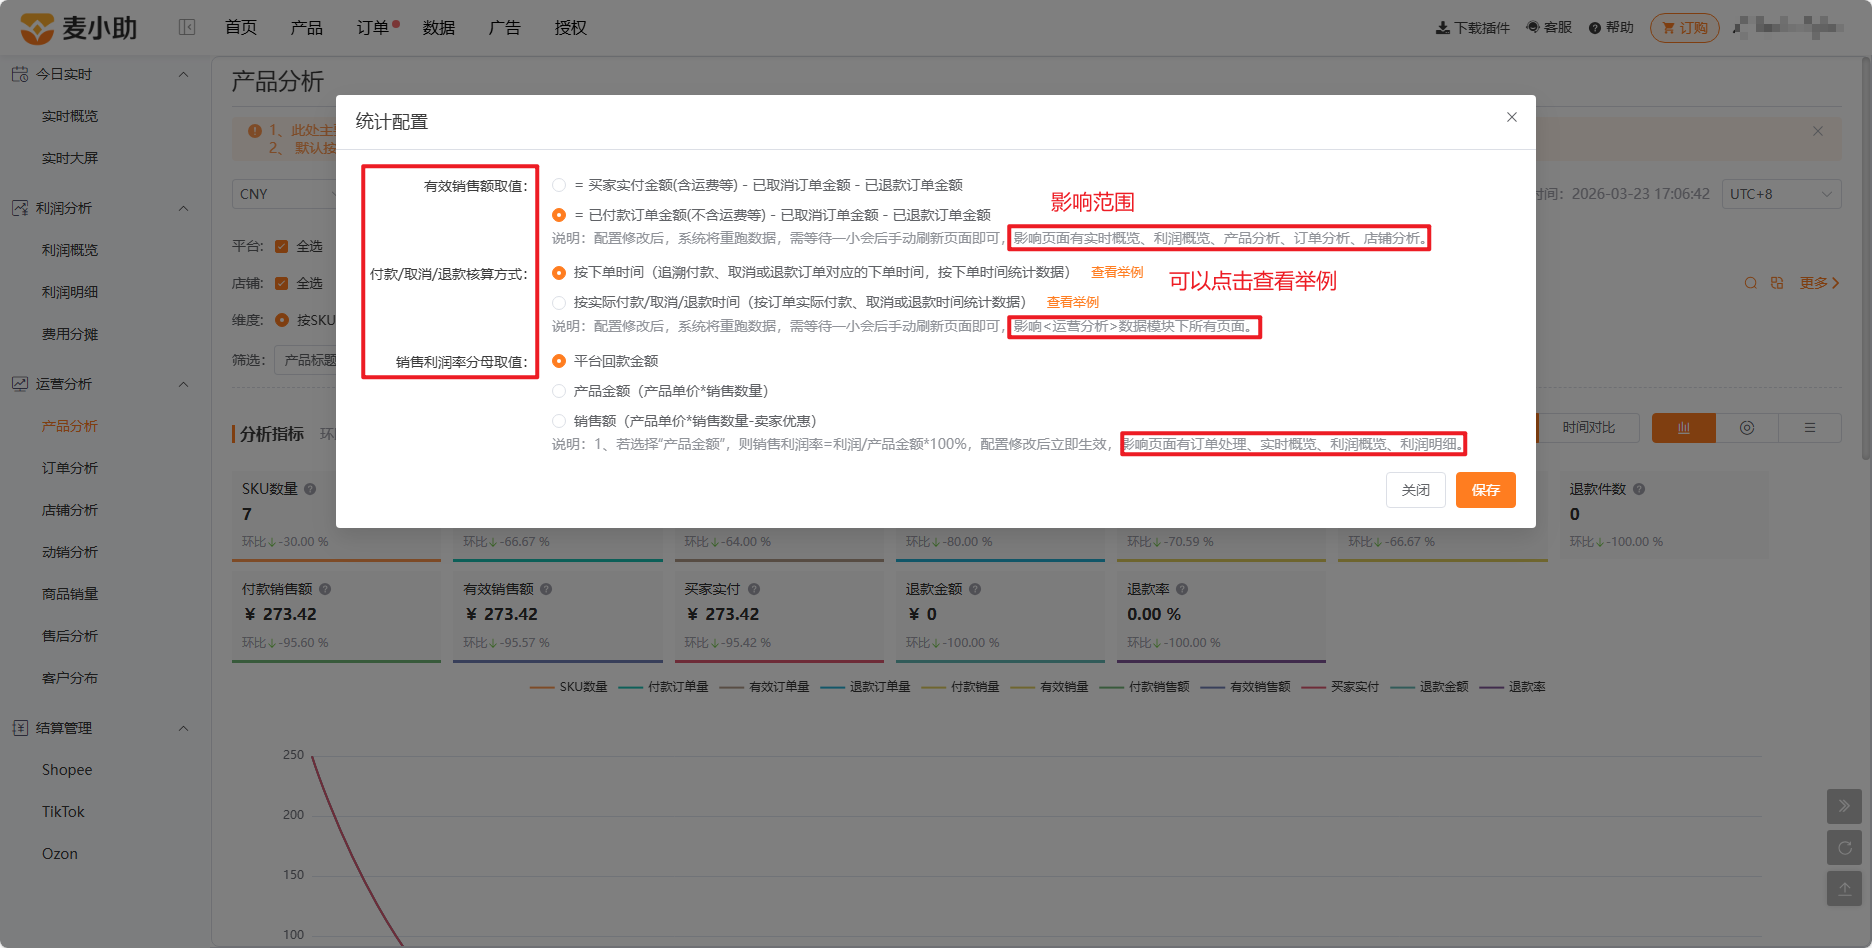Image resolution: width=1872 pixels, height=948 pixels.
Task: Toggle the 平台 全选 checkbox
Action: [282, 246]
